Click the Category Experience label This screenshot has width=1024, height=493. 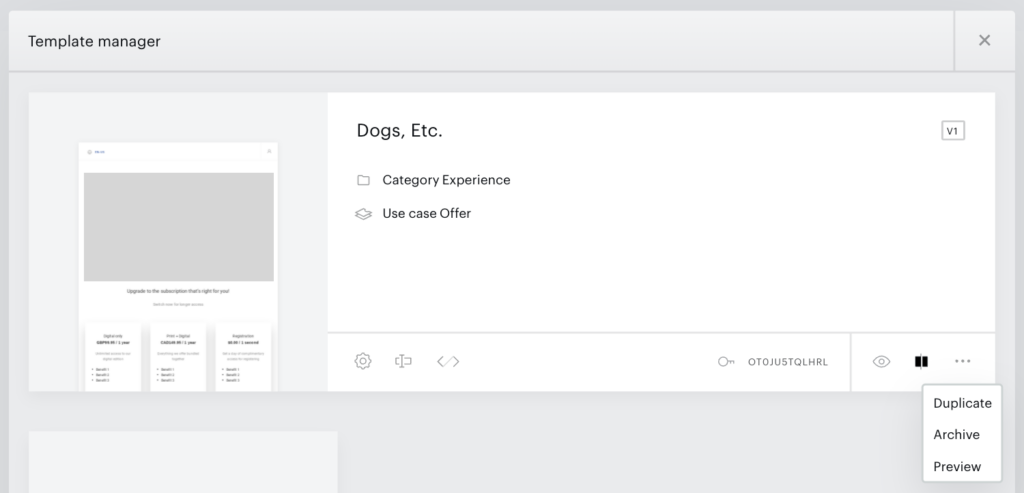pos(447,180)
